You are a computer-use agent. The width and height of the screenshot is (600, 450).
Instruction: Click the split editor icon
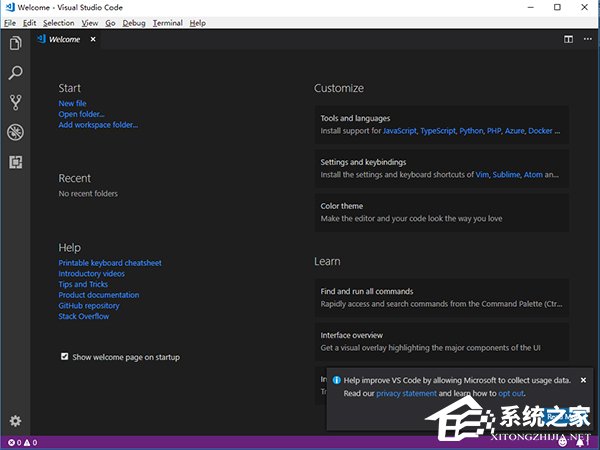(568, 39)
